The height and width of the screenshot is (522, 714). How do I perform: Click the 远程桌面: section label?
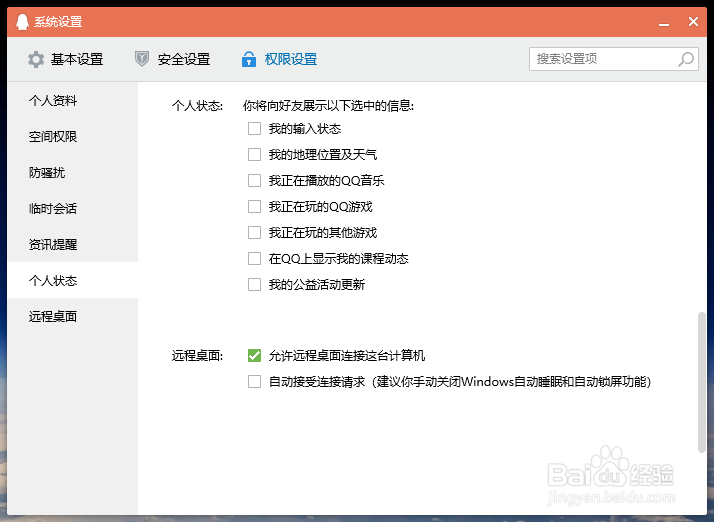coord(197,355)
